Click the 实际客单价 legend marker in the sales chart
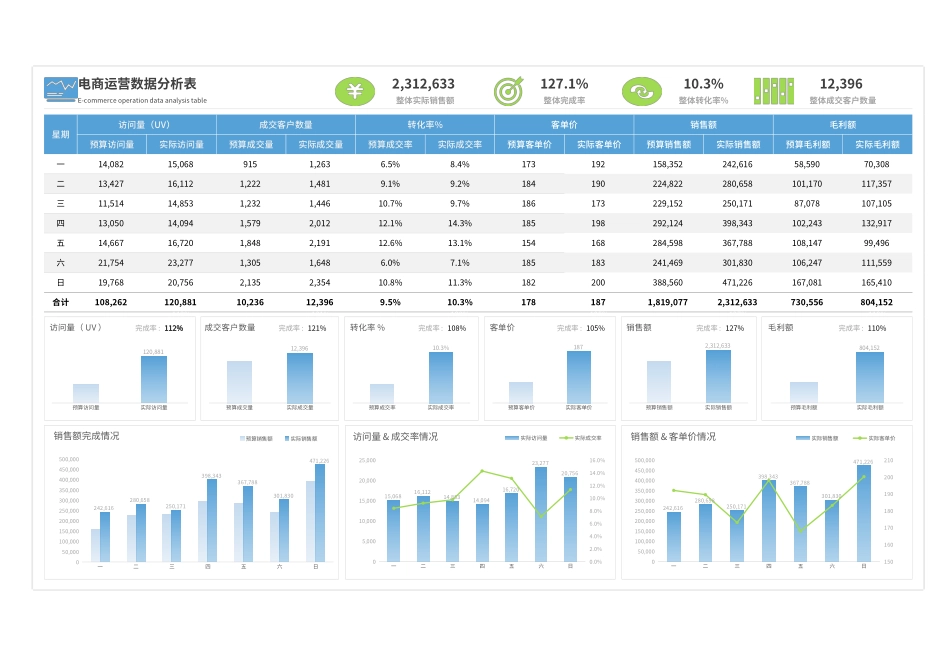The image size is (950, 672). (859, 437)
